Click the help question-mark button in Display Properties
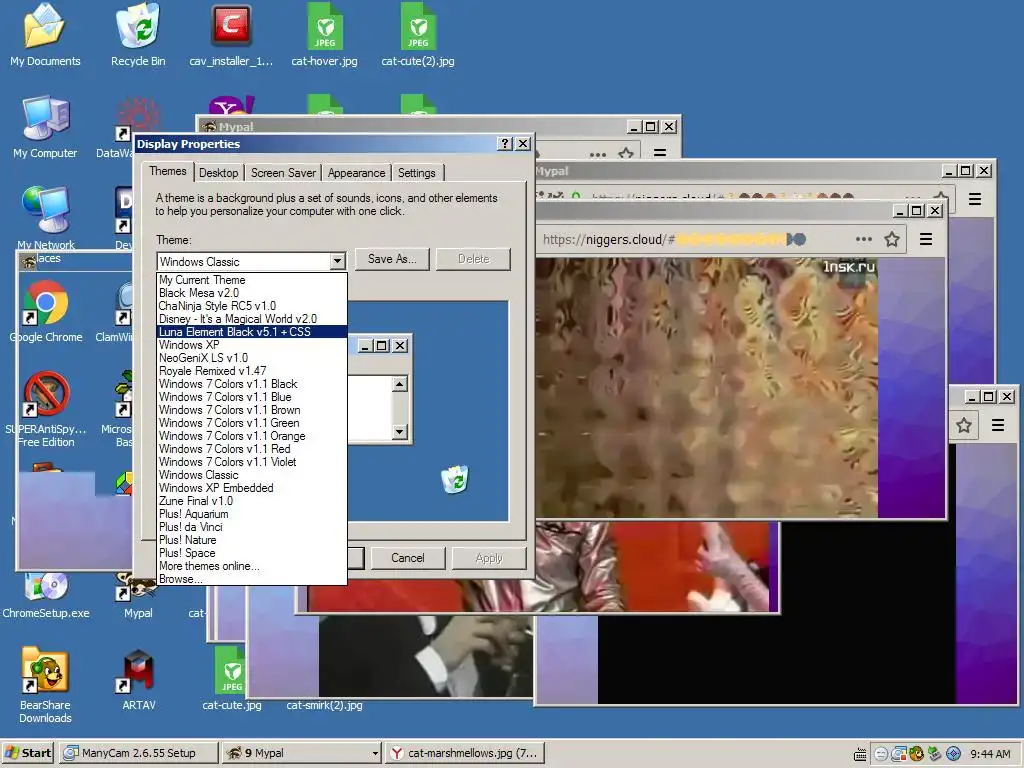 (505, 144)
